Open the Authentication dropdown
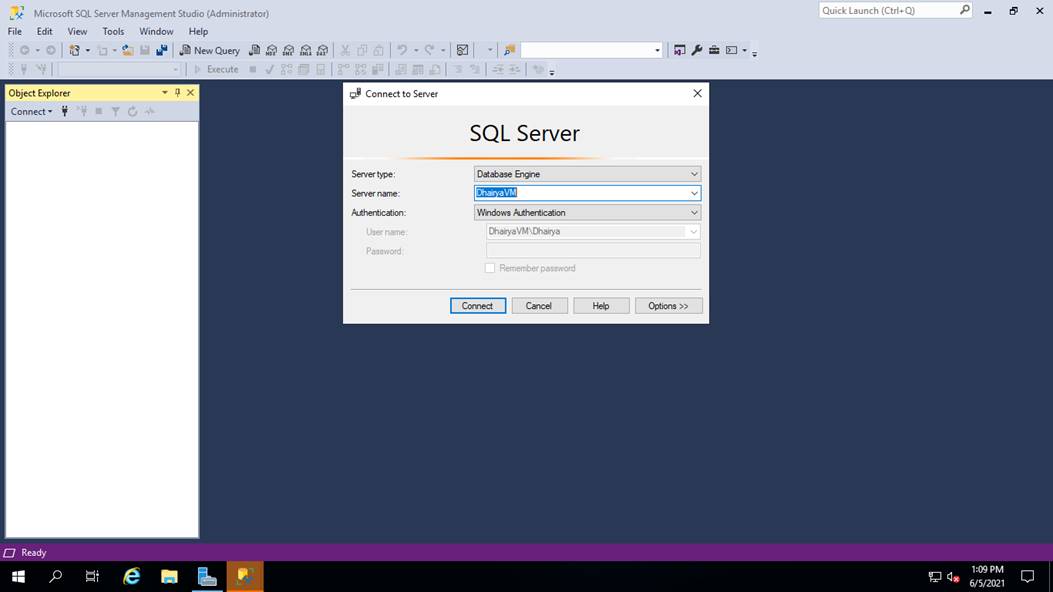 [694, 212]
